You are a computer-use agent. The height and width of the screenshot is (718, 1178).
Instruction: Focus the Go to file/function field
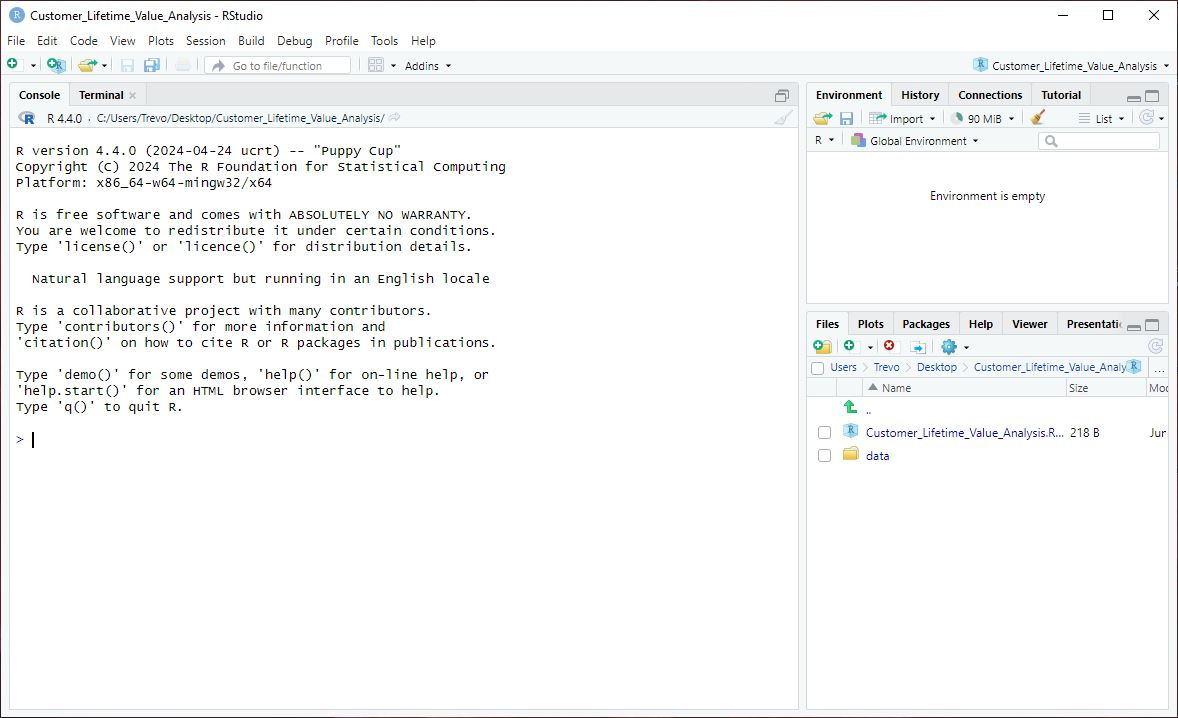tap(277, 65)
